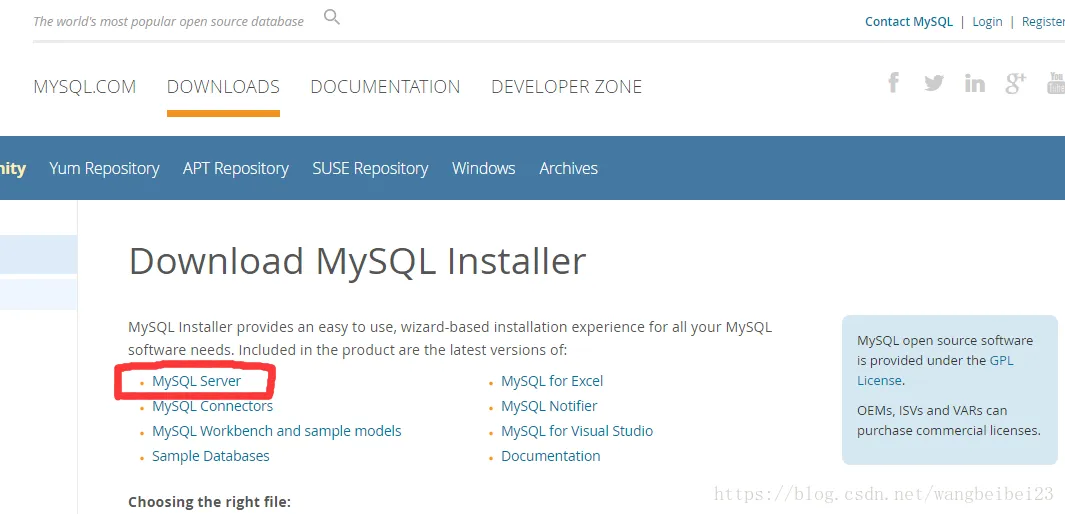Click the Download MySQL Installer heading

click(x=357, y=261)
